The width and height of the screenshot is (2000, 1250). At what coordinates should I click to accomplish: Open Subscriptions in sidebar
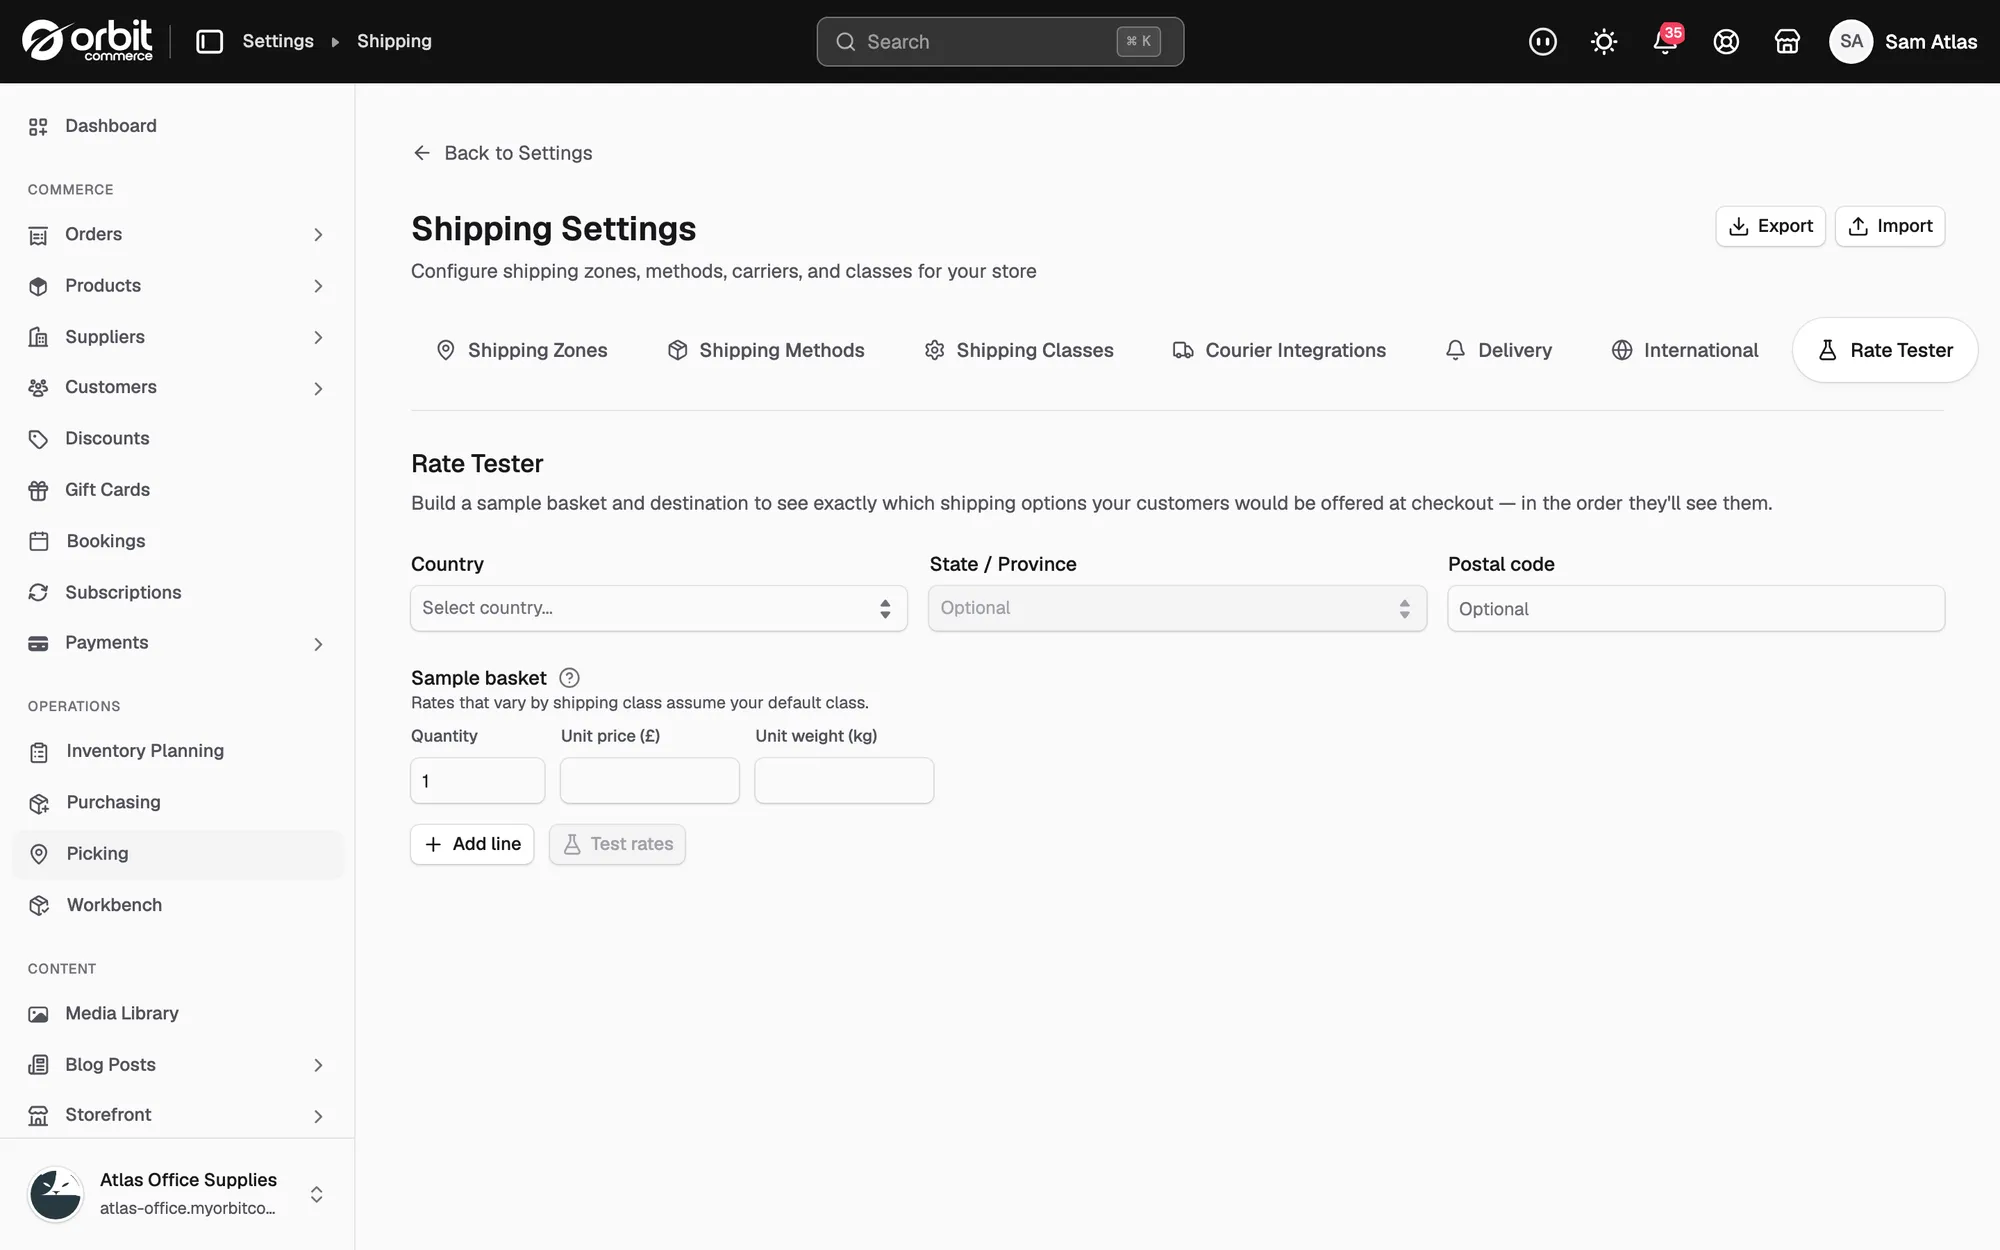(x=178, y=592)
